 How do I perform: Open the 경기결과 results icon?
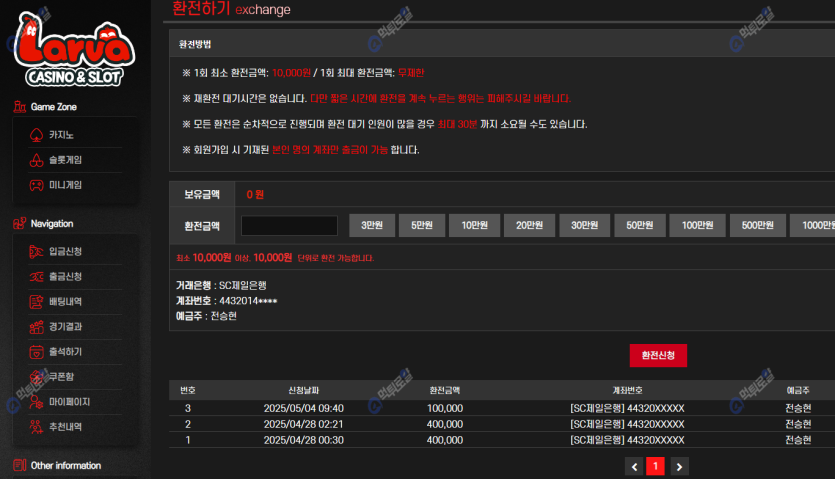point(36,326)
